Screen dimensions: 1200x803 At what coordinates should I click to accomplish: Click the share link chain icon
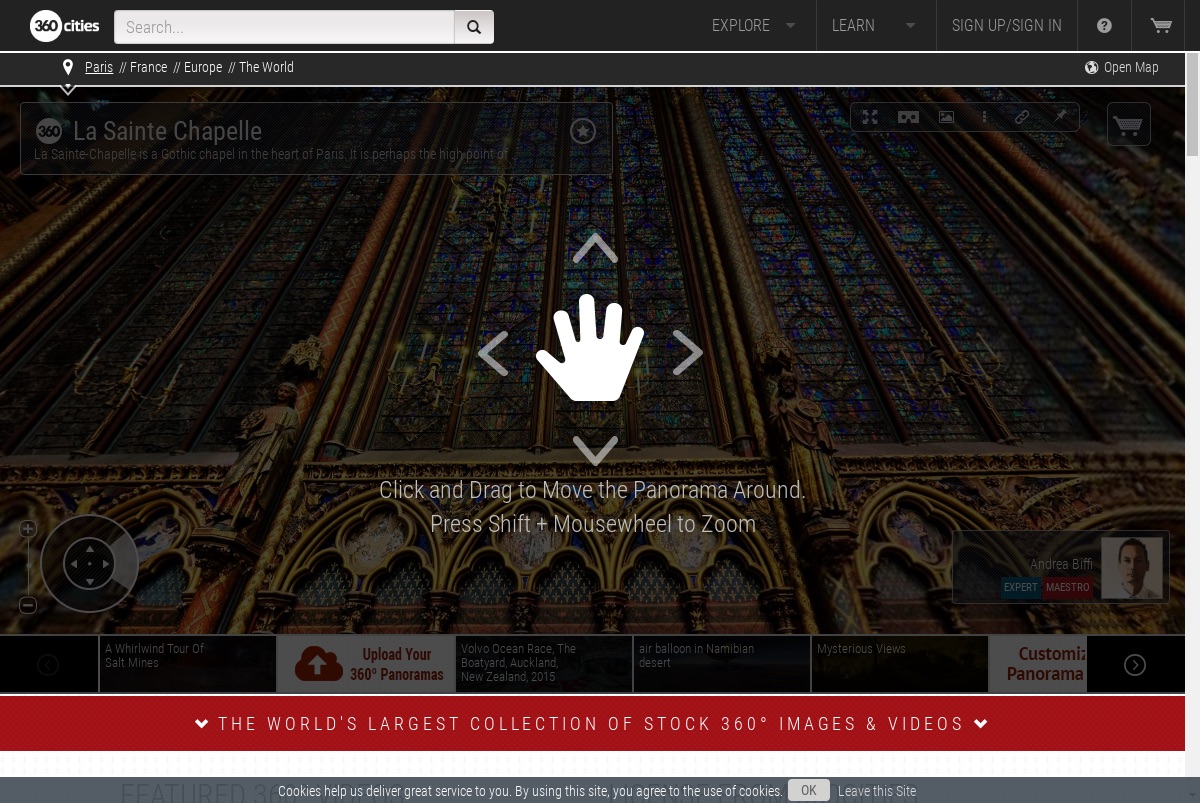pos(1022,117)
